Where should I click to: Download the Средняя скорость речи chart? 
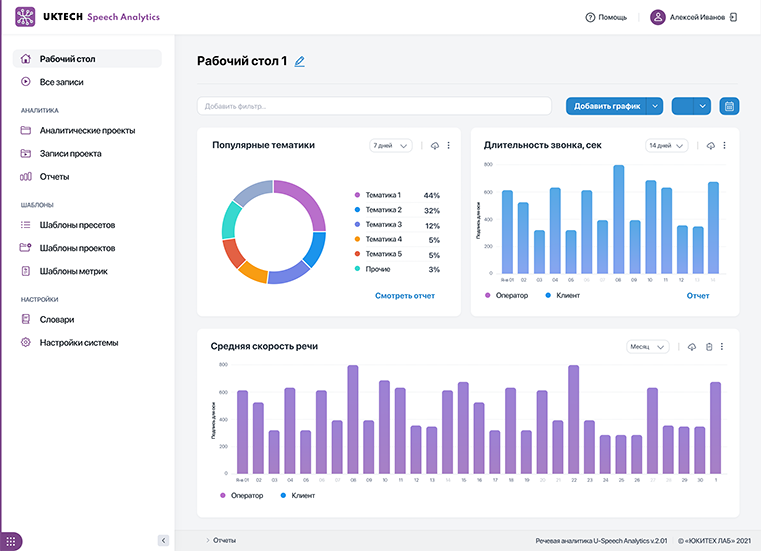[691, 347]
